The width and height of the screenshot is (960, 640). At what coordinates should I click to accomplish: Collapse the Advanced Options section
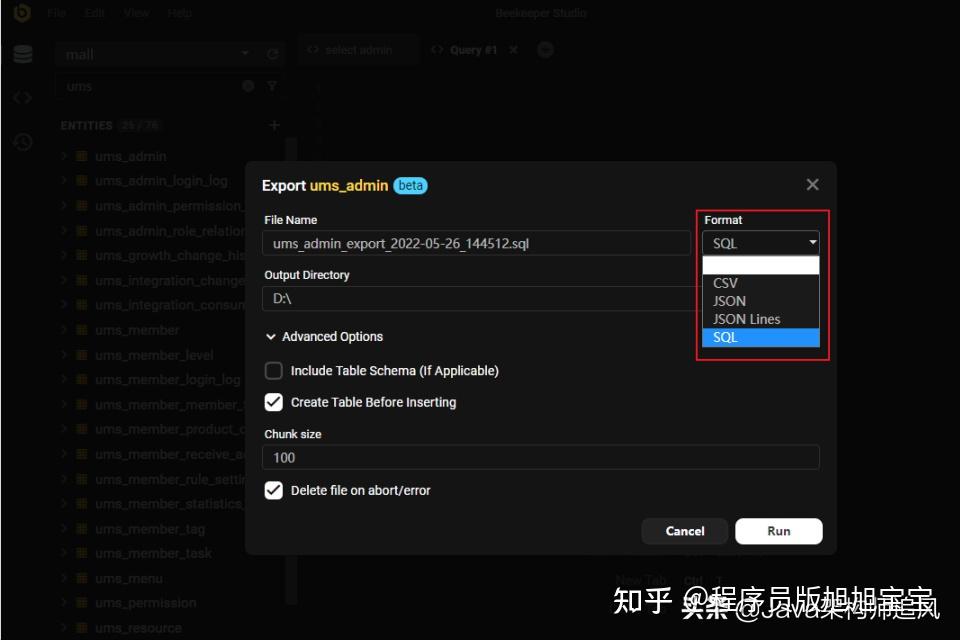324,336
